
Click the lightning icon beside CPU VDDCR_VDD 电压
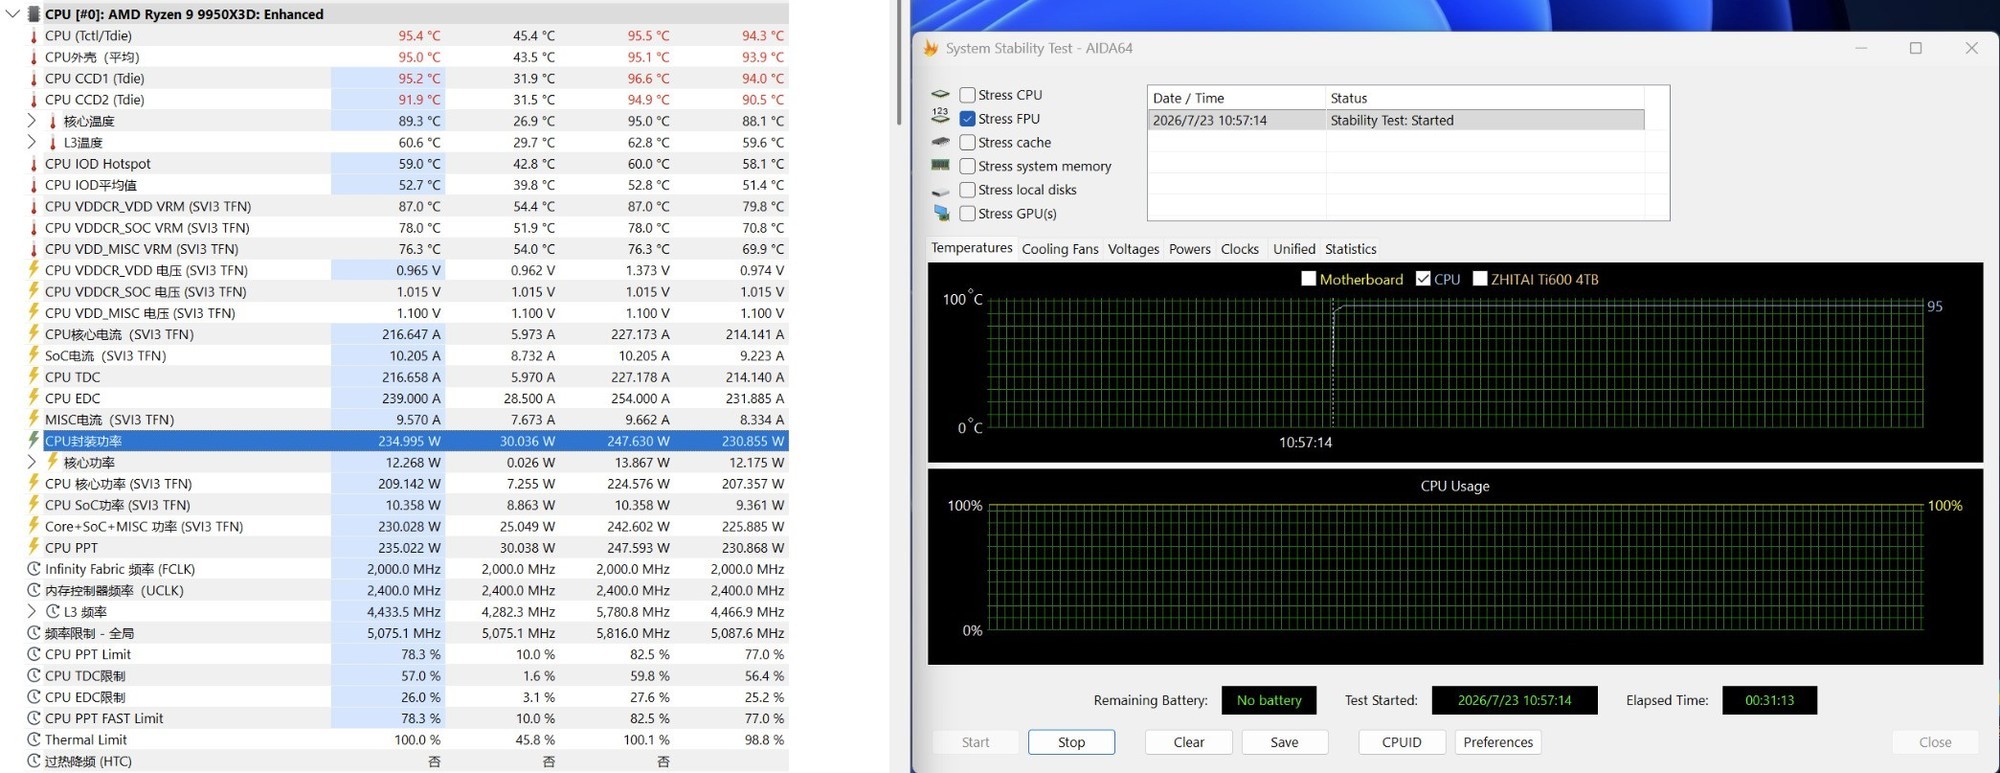tap(33, 270)
